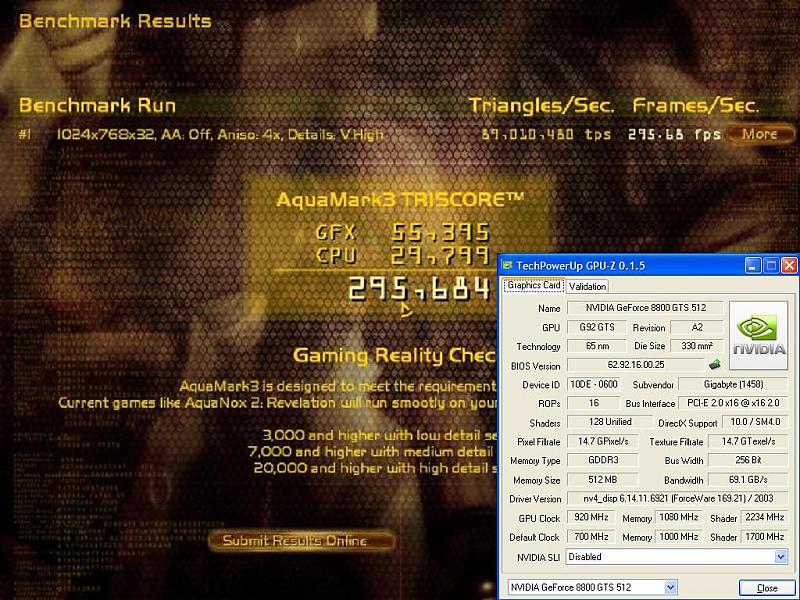Switch to the Graphics Card tab

(x=534, y=285)
